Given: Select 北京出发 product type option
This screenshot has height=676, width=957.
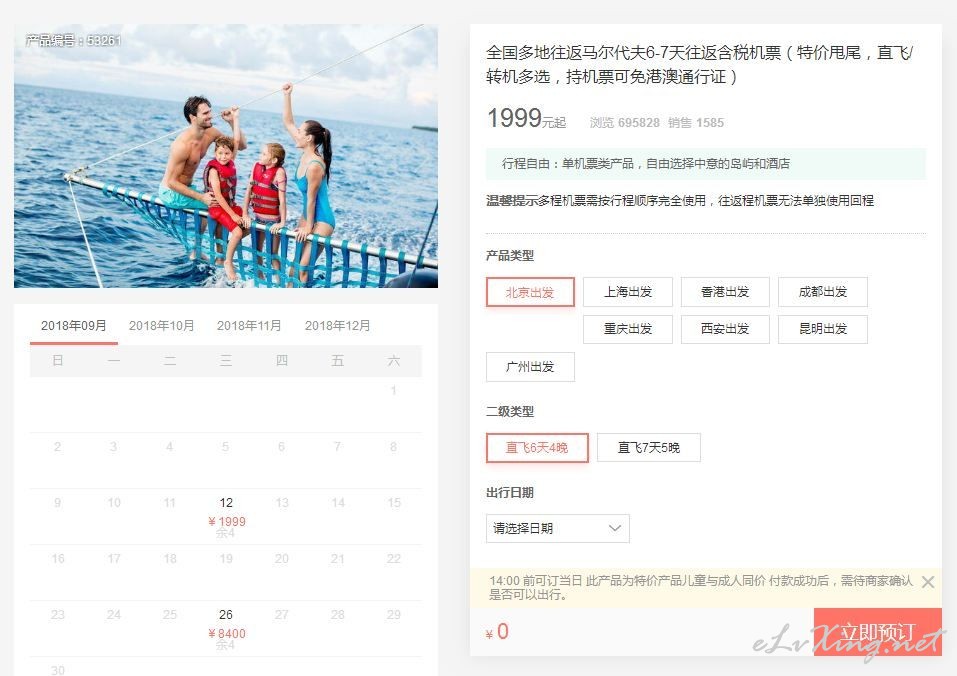Looking at the screenshot, I should tap(530, 292).
